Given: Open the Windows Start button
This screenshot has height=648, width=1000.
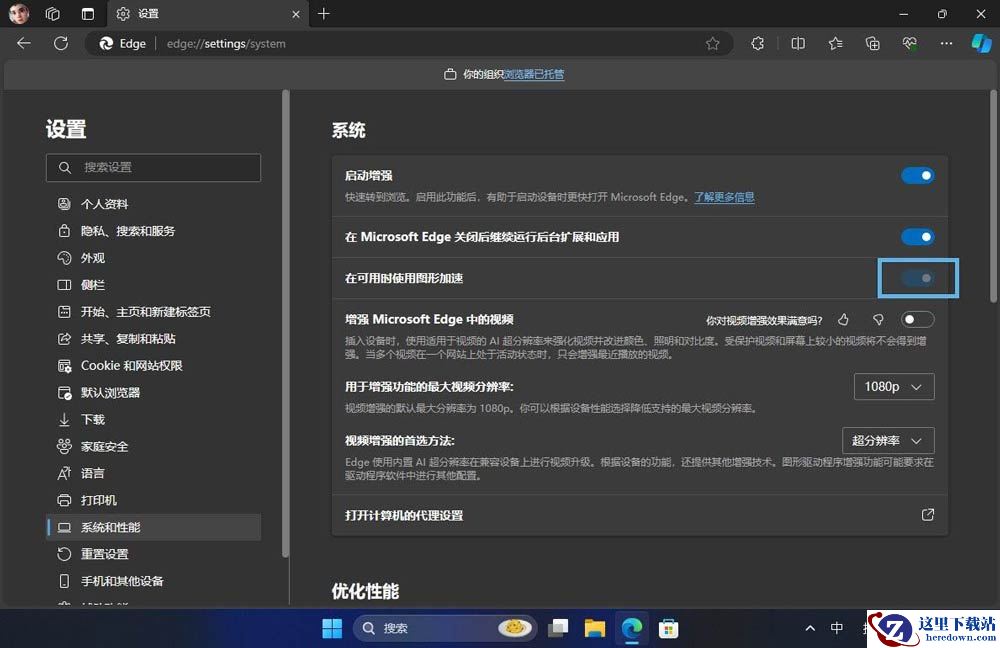Looking at the screenshot, I should coord(332,628).
